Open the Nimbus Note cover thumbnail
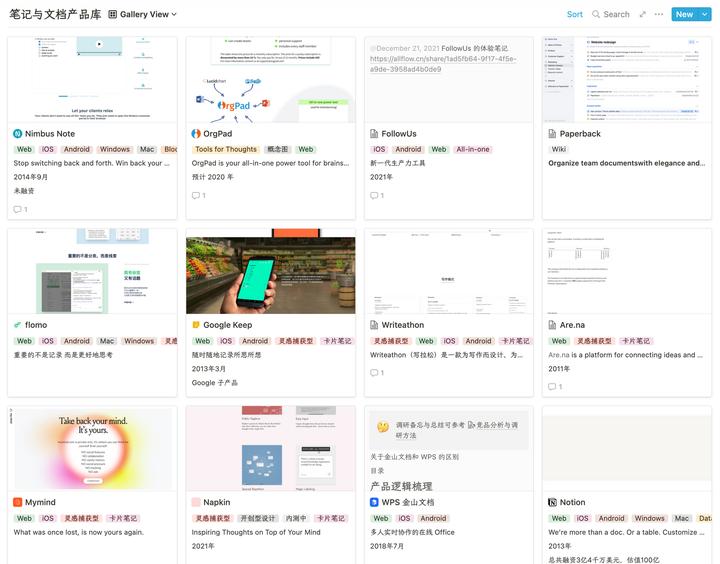This screenshot has width=720, height=564. [92, 79]
